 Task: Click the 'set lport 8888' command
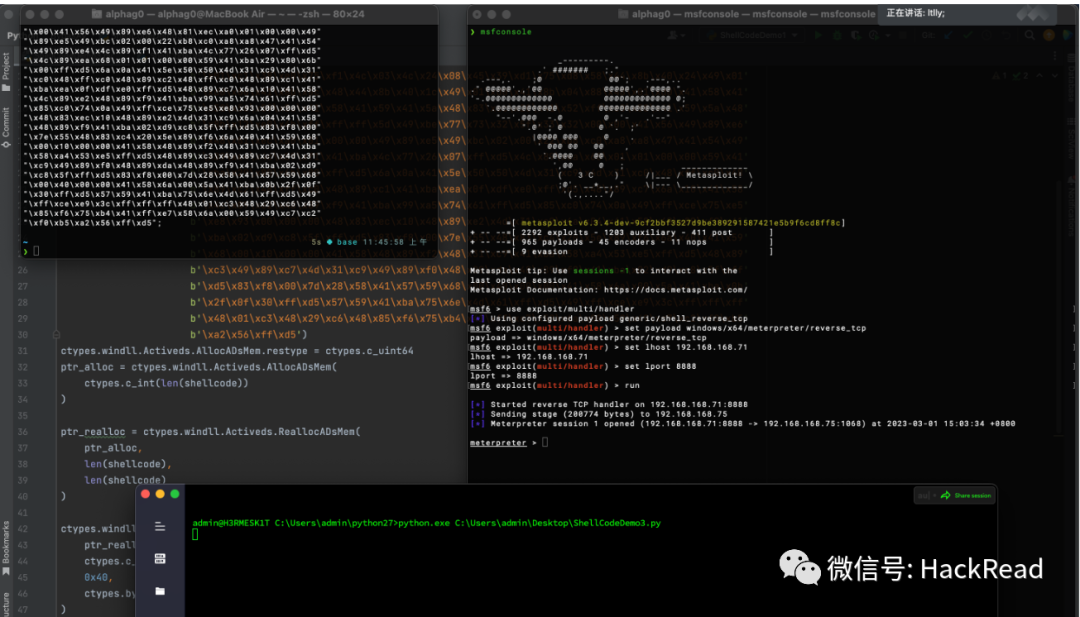[660, 366]
